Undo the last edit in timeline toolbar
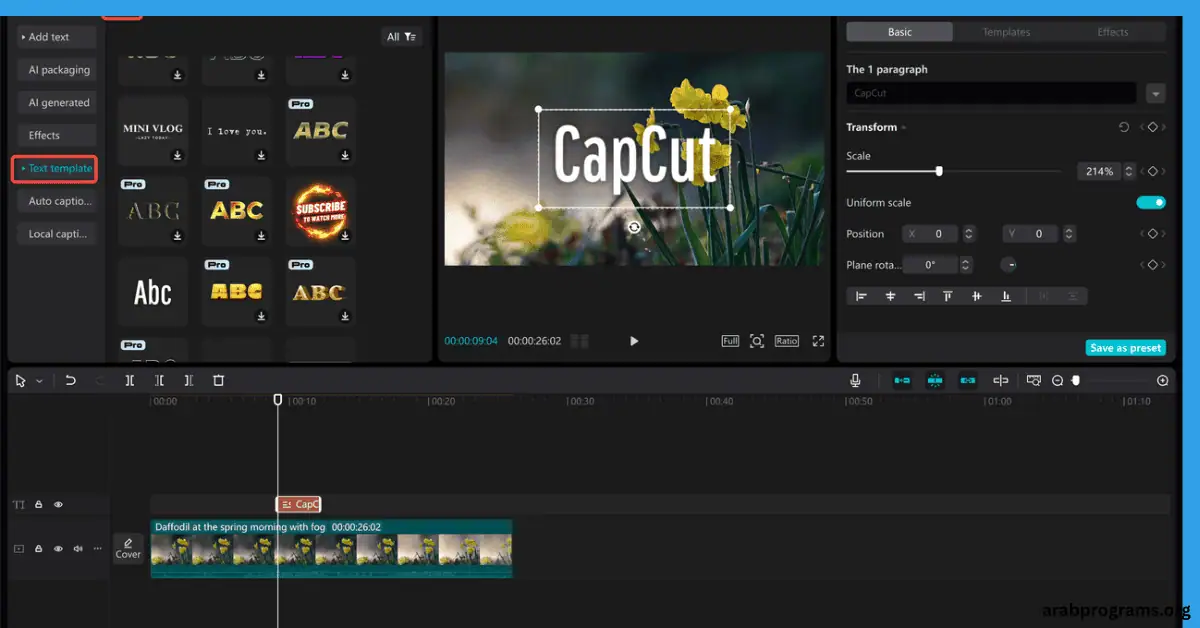The width and height of the screenshot is (1200, 628). click(x=70, y=380)
